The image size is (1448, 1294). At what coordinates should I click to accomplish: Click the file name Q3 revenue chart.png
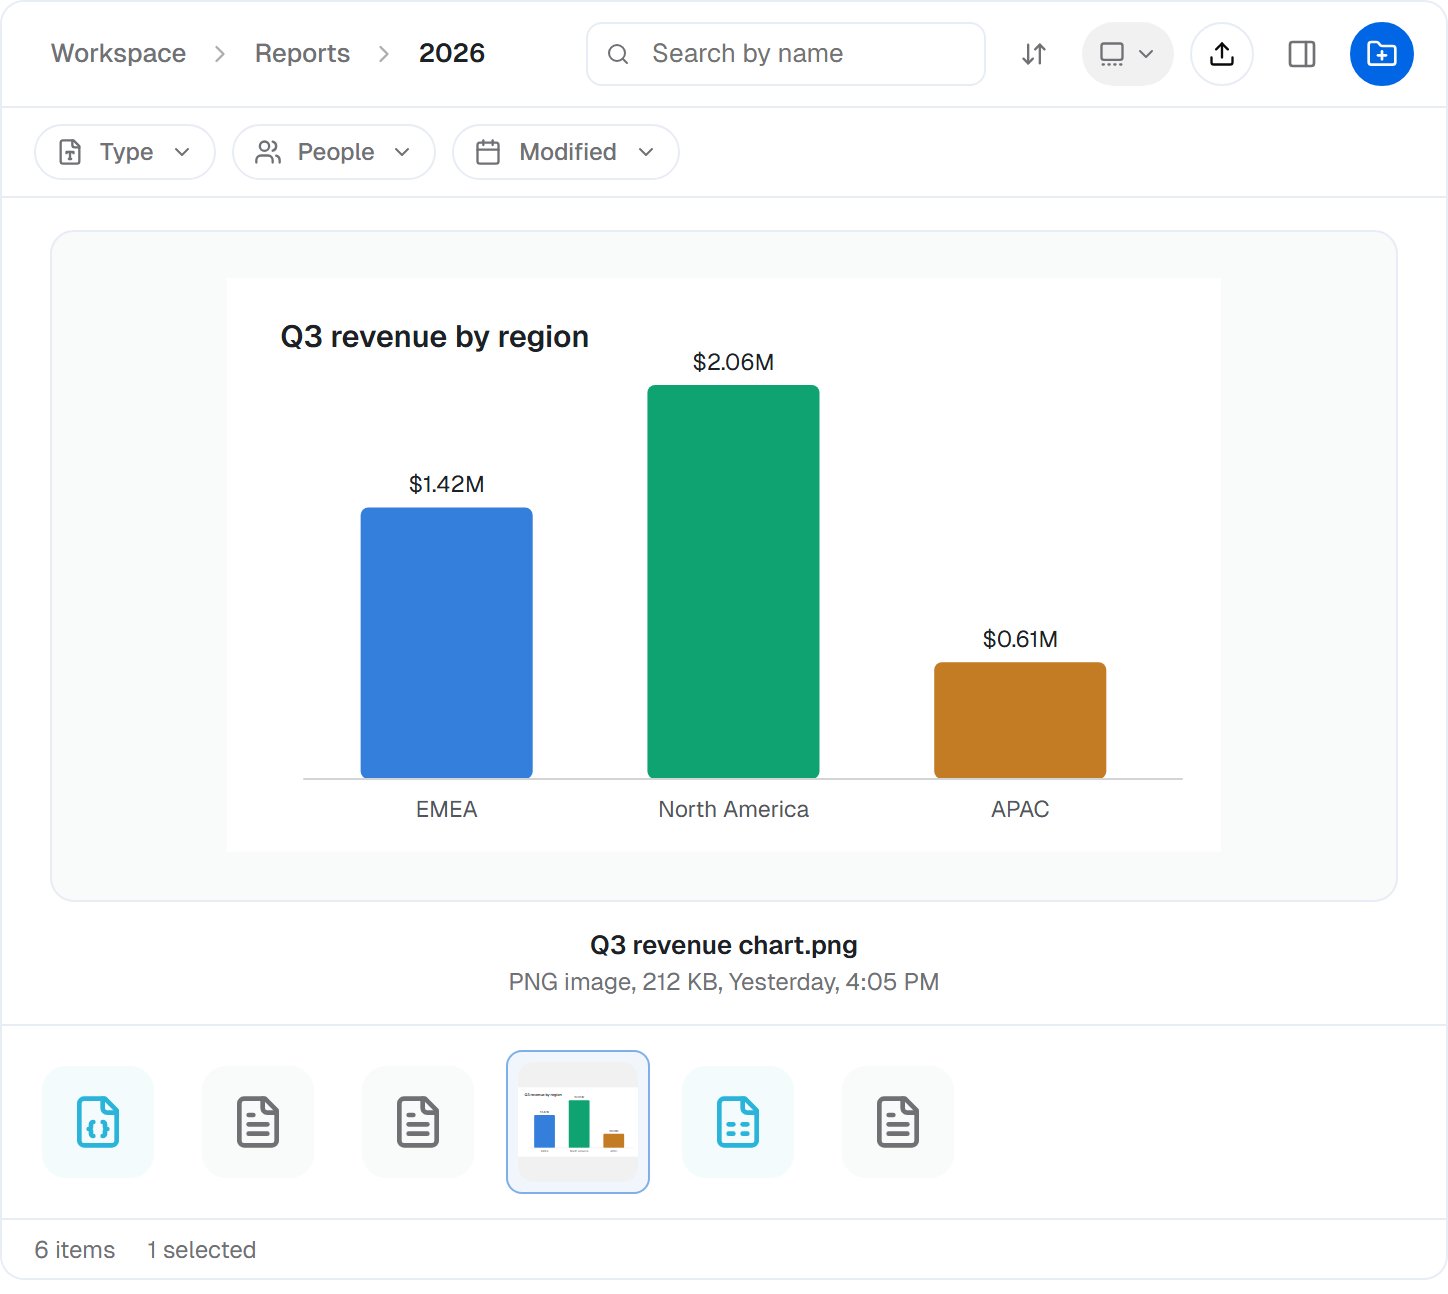click(x=724, y=945)
